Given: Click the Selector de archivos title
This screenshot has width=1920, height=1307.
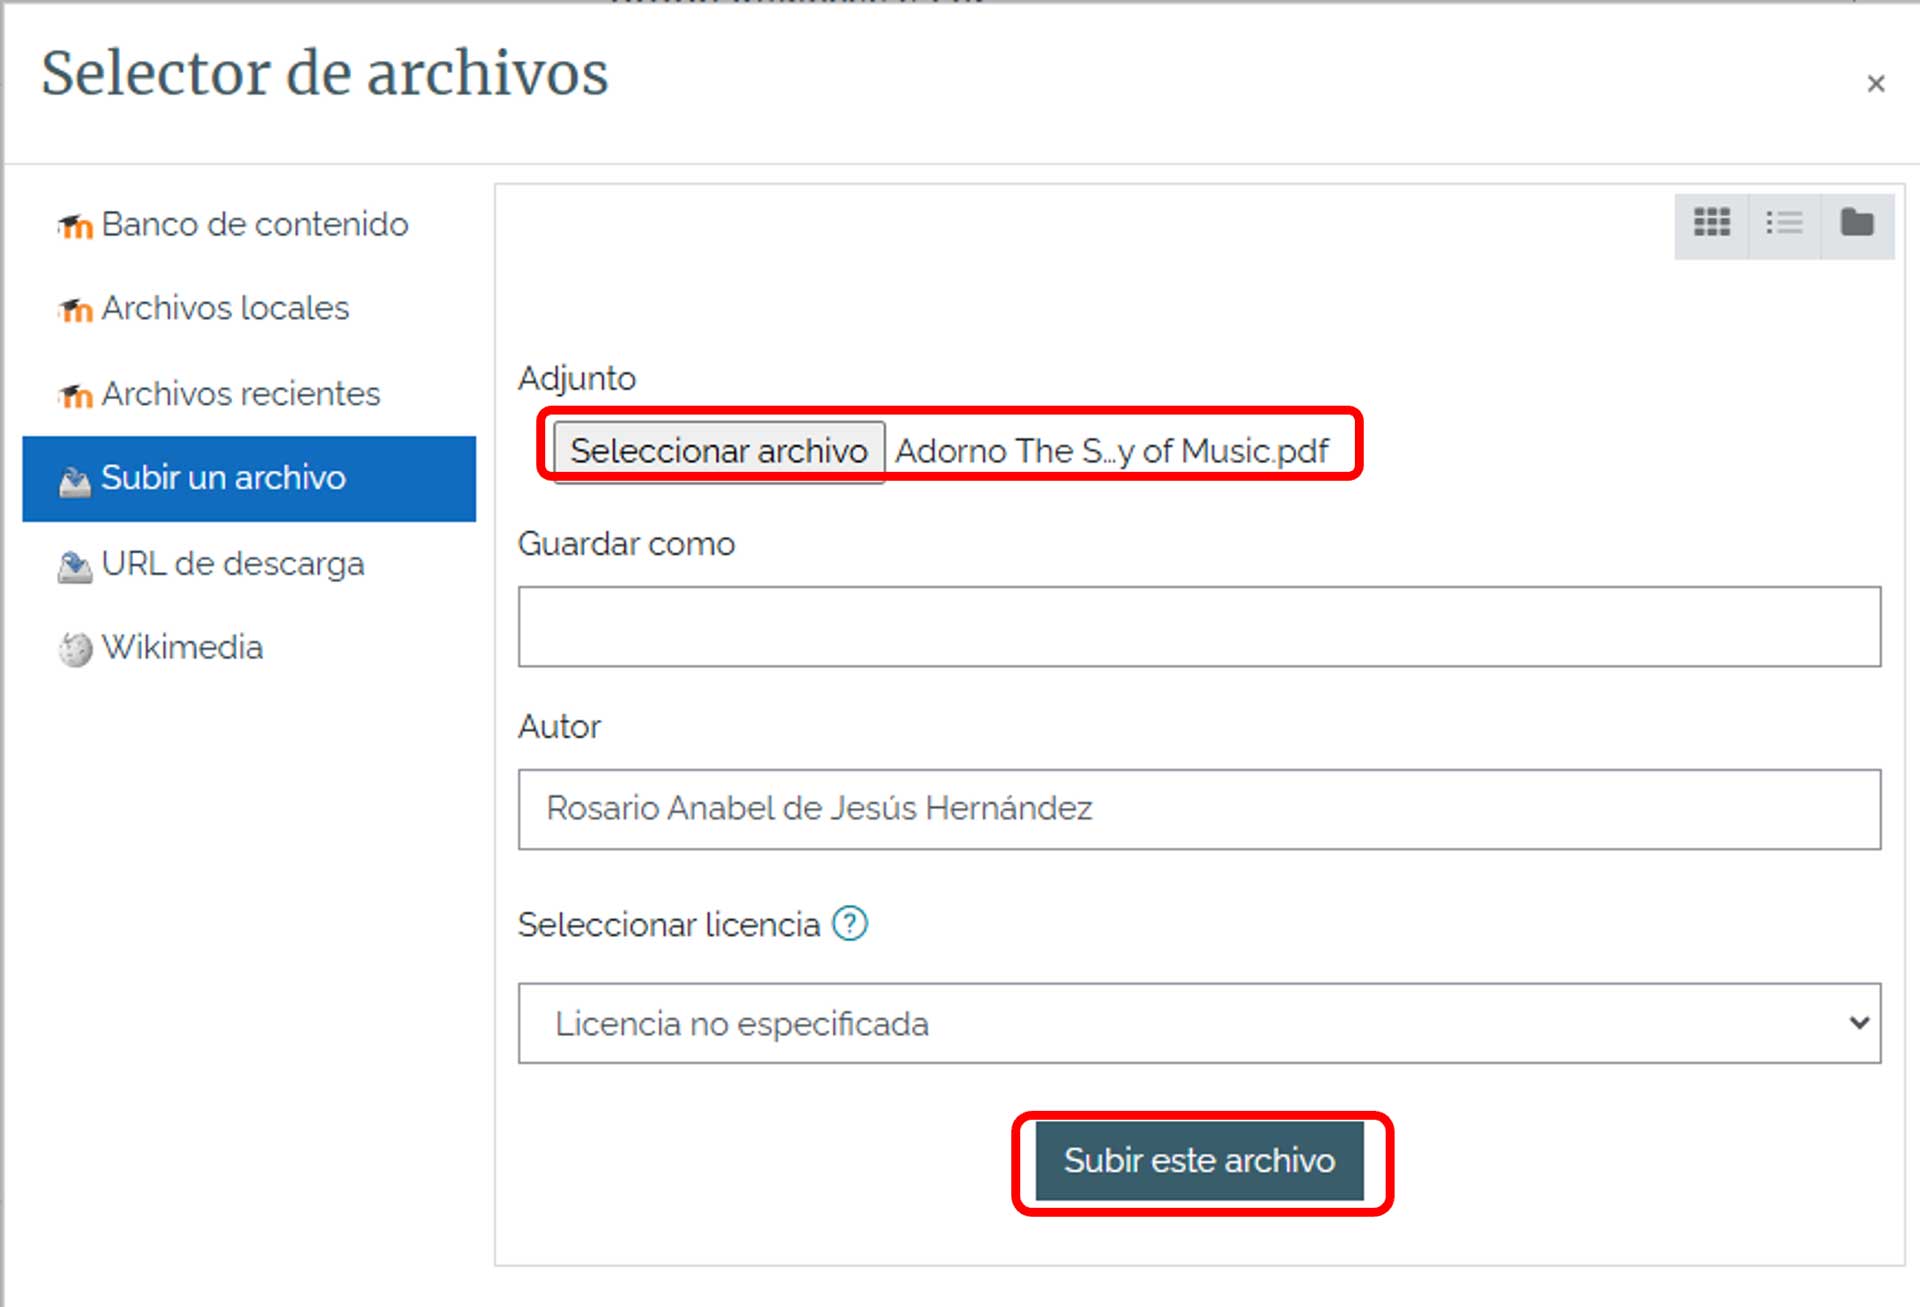Looking at the screenshot, I should pos(325,73).
